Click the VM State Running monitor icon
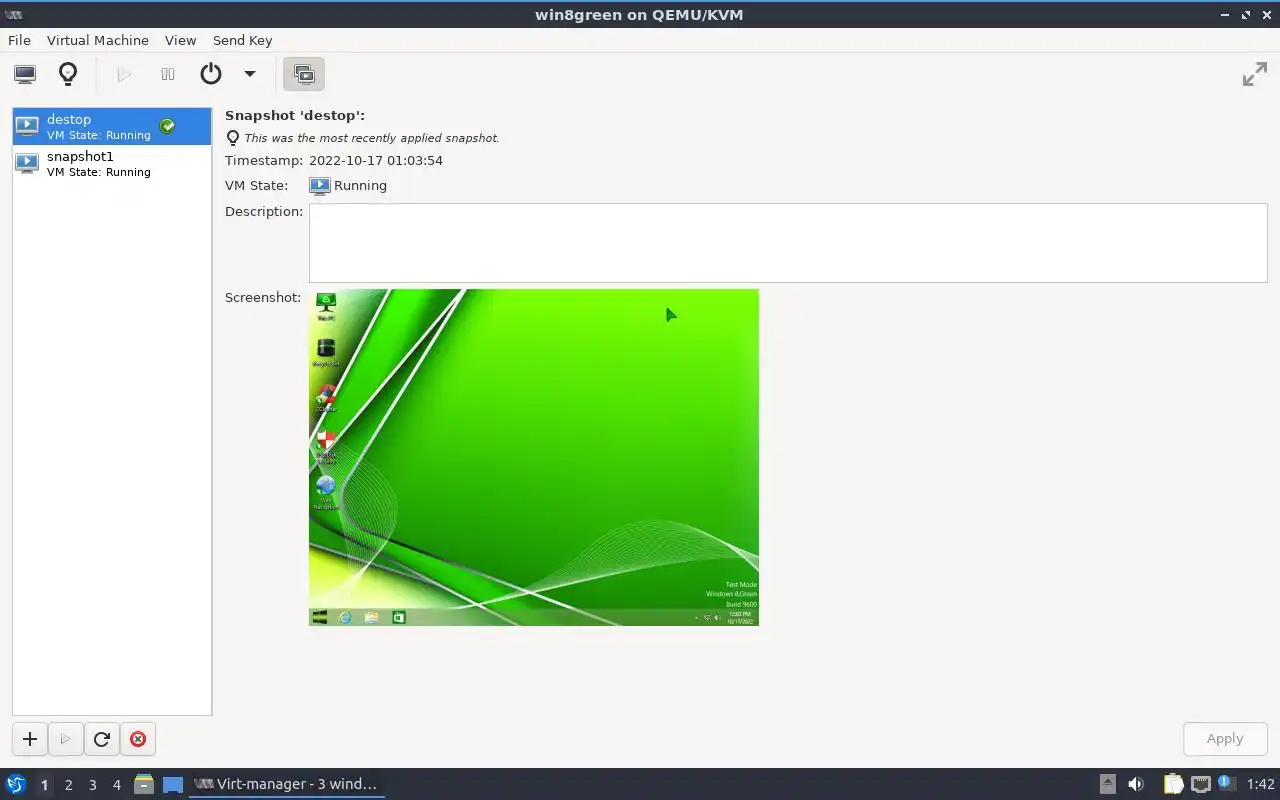Image resolution: width=1280 pixels, height=800 pixels. coord(319,185)
